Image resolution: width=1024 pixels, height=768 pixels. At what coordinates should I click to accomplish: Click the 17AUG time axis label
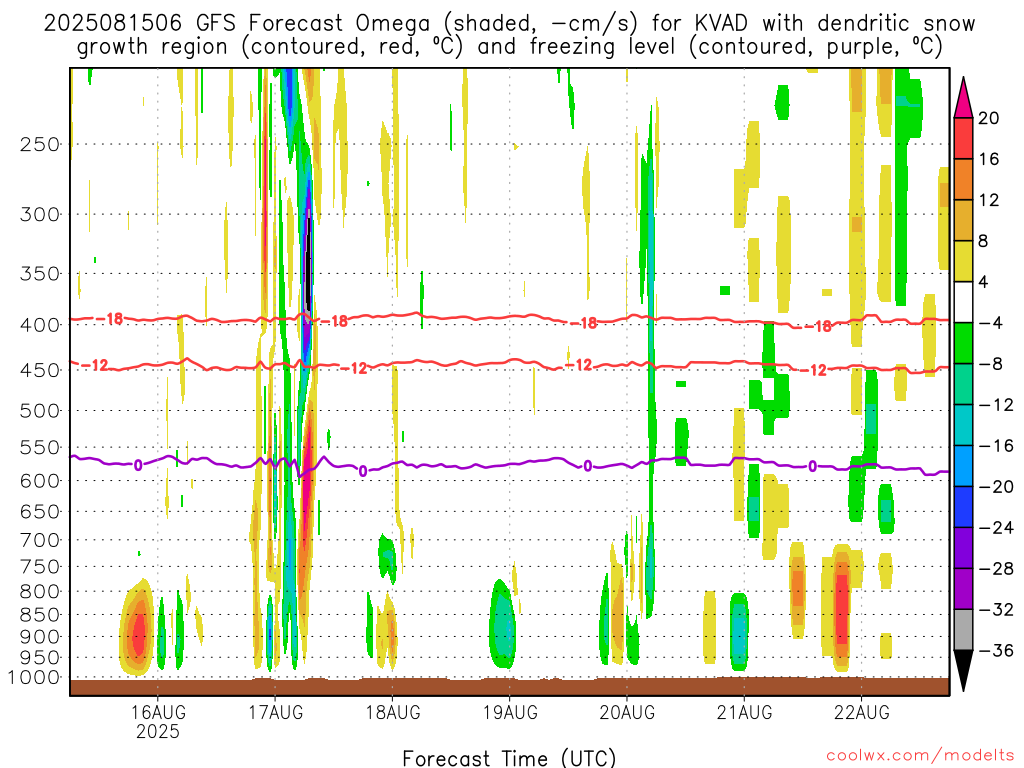275,712
